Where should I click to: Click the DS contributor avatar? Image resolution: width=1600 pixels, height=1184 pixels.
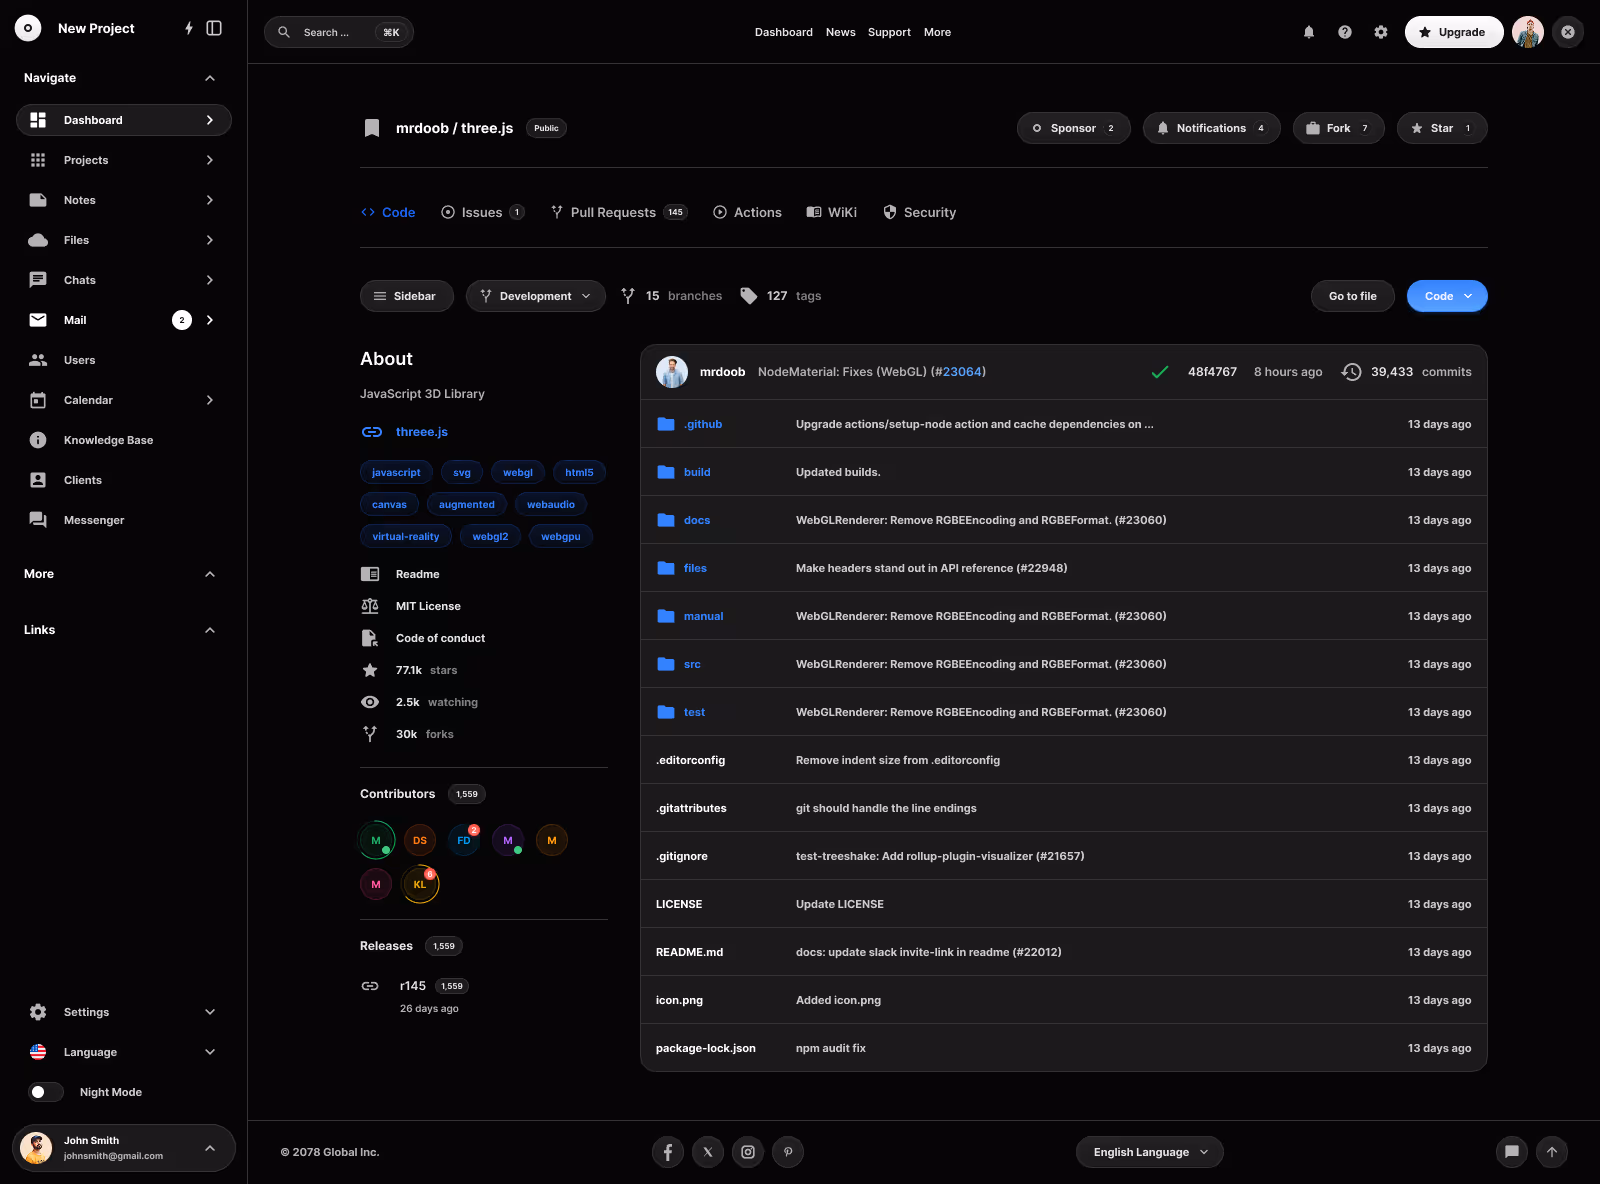click(420, 840)
